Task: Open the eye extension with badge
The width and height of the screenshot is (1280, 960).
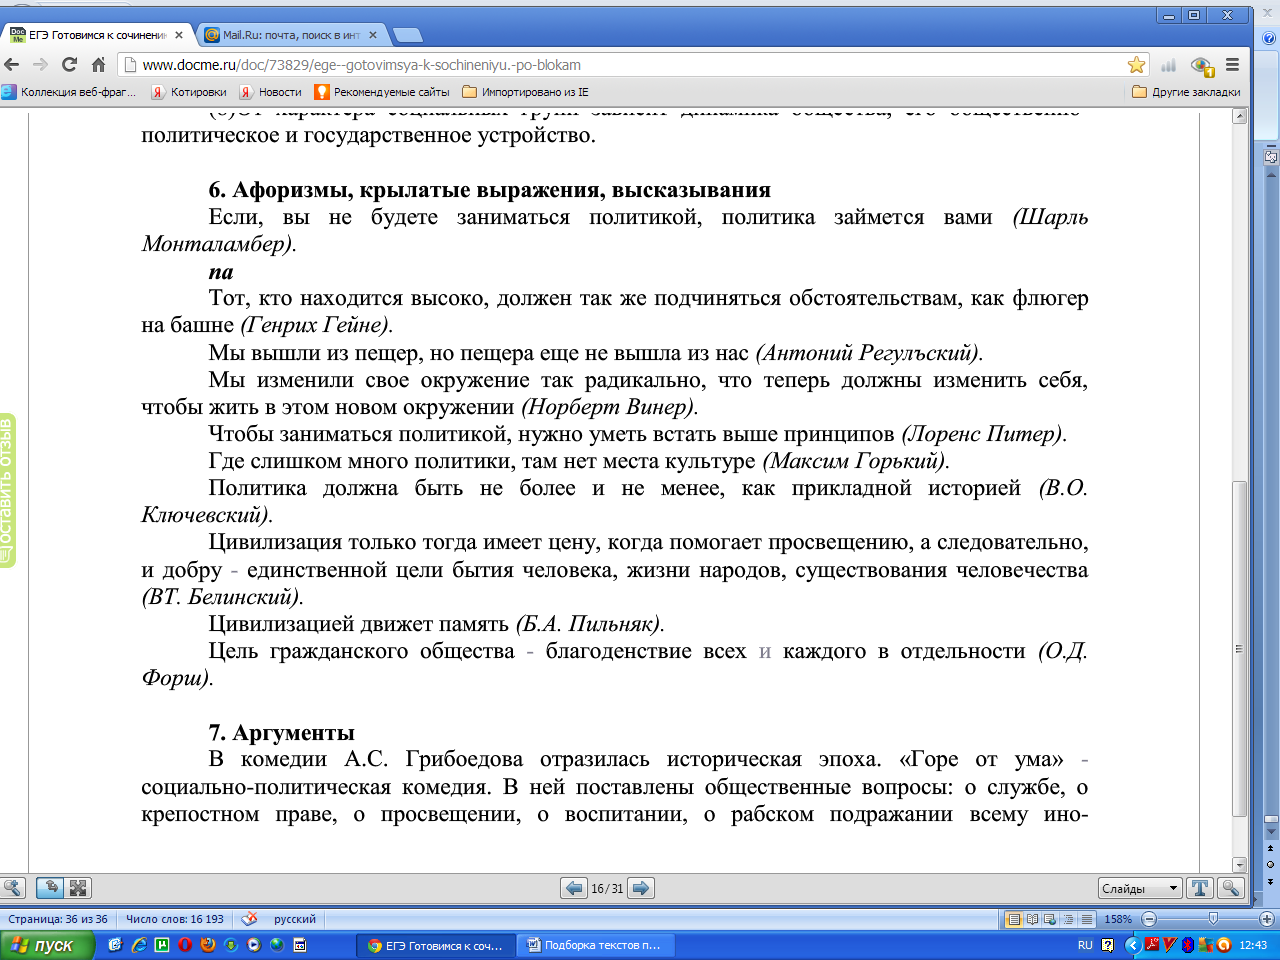Action: pyautogui.click(x=1202, y=66)
